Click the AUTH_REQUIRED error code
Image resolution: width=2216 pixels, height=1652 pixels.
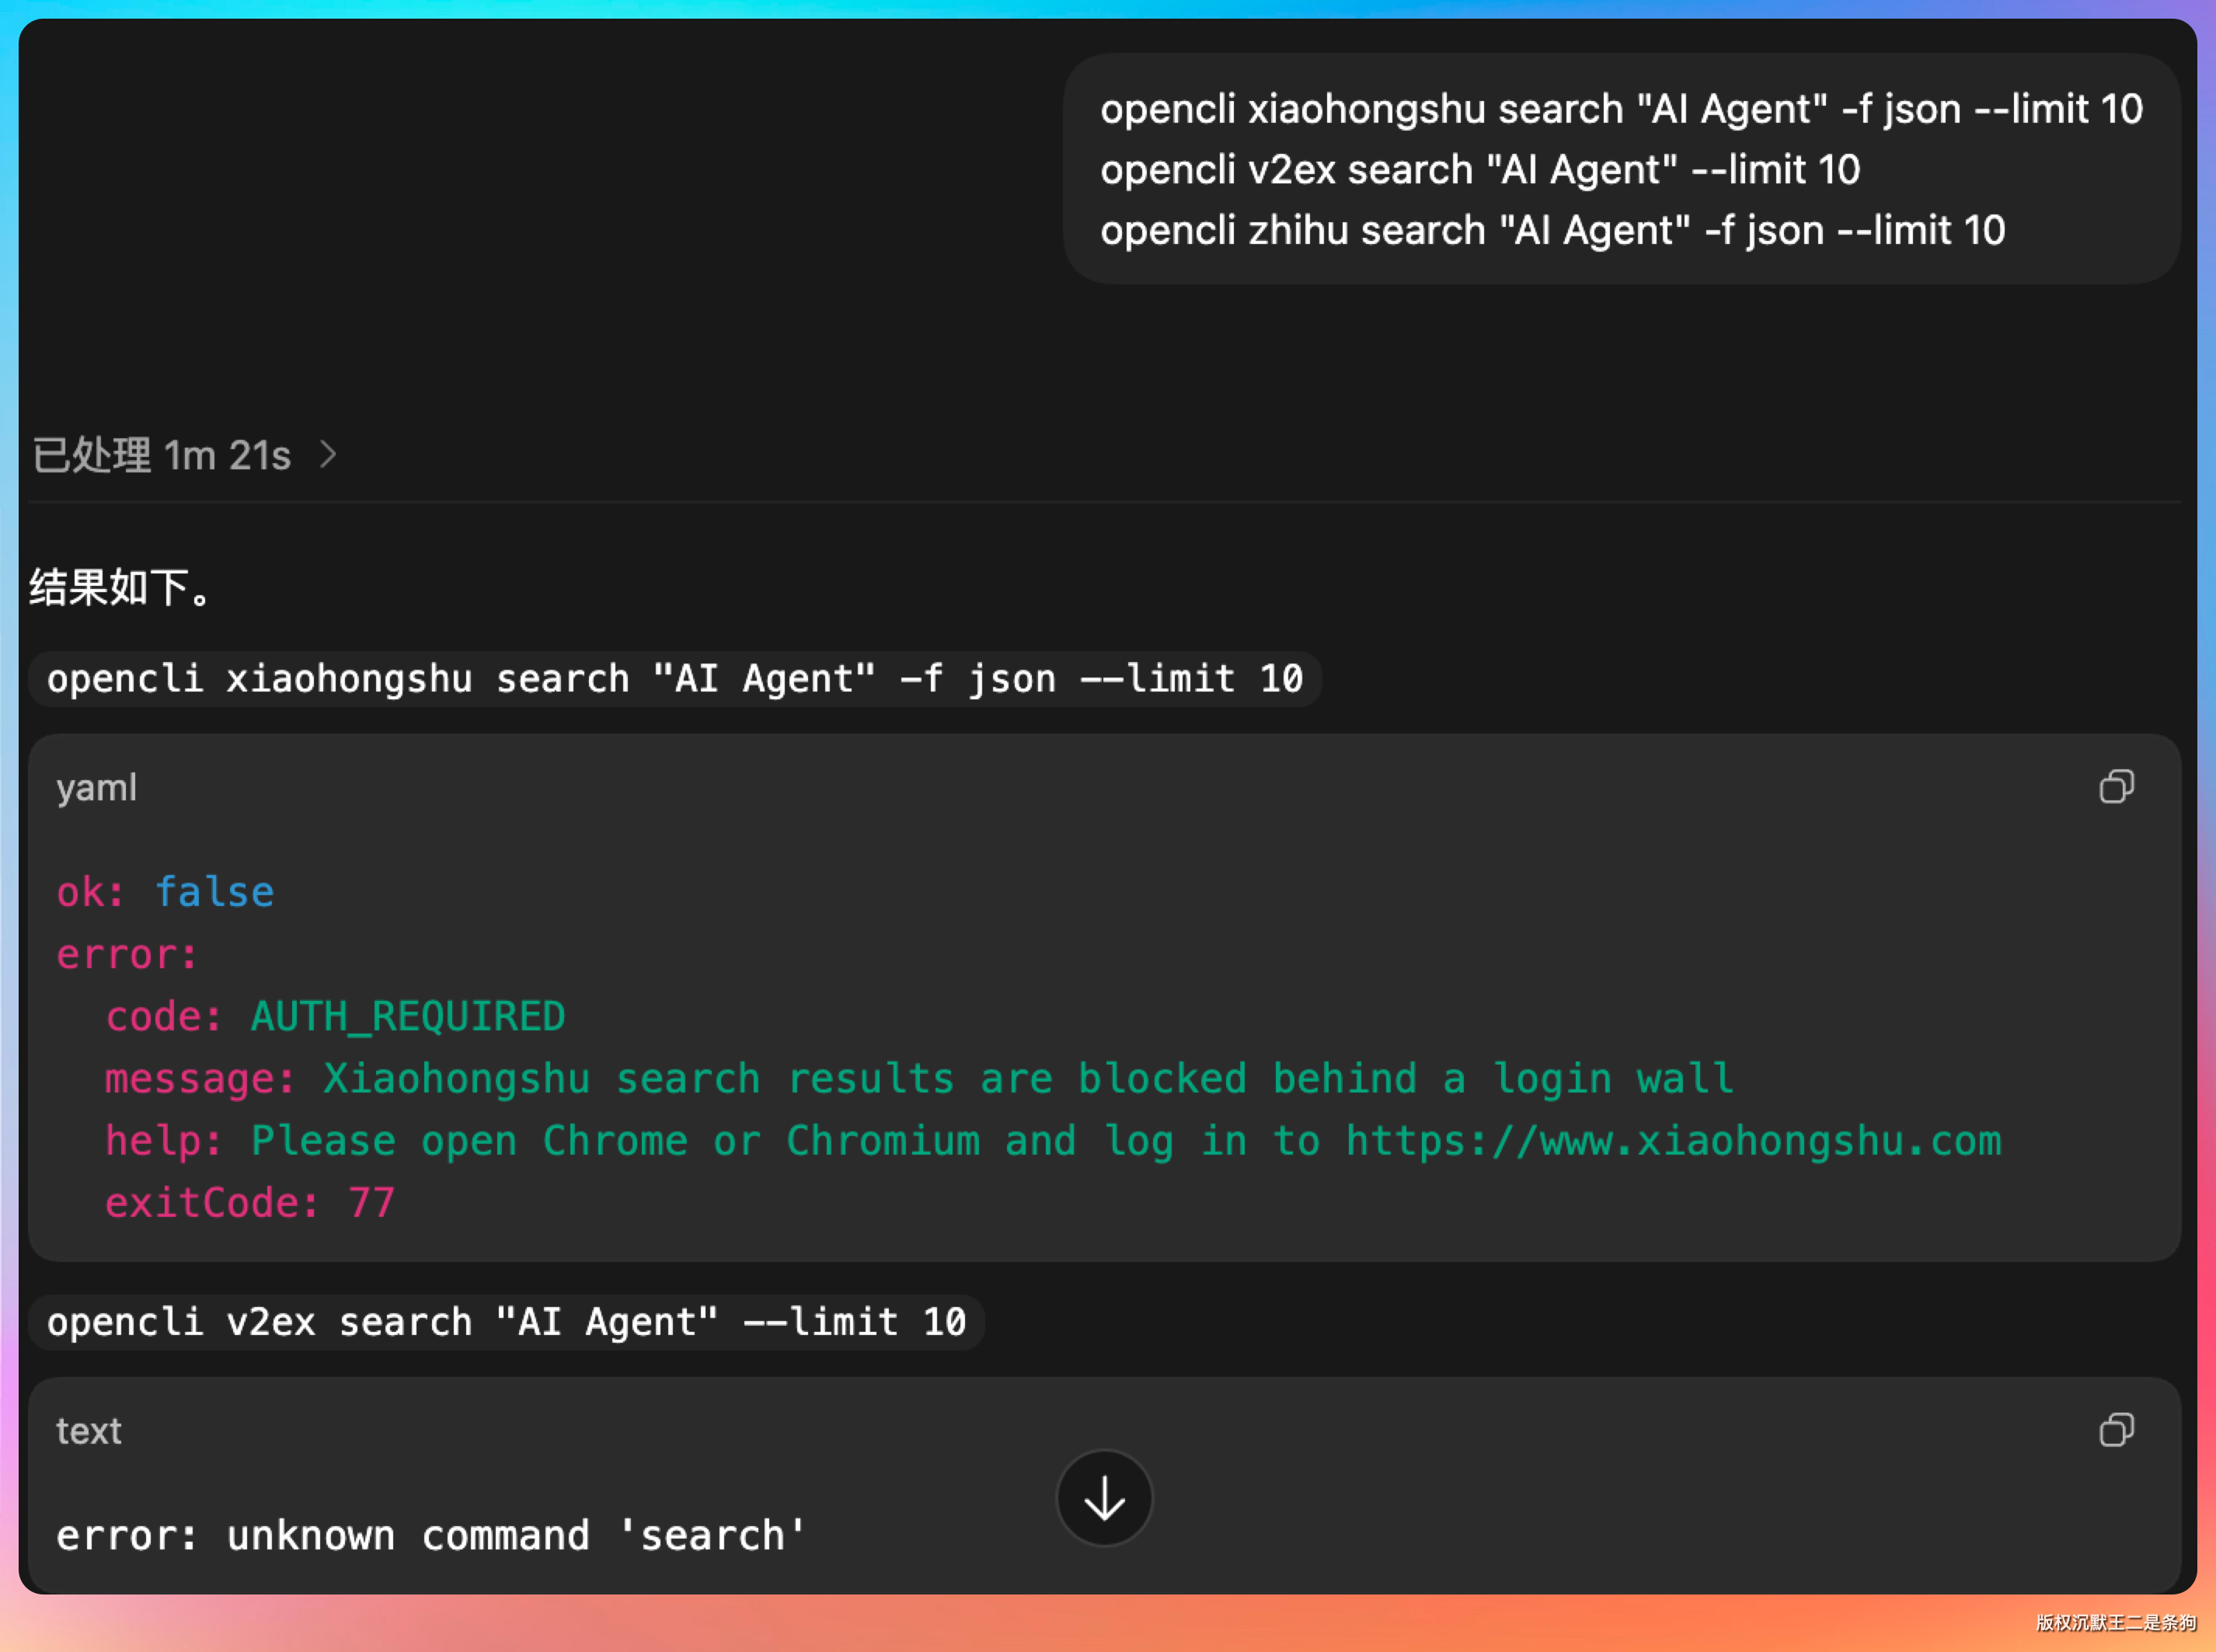click(408, 1017)
